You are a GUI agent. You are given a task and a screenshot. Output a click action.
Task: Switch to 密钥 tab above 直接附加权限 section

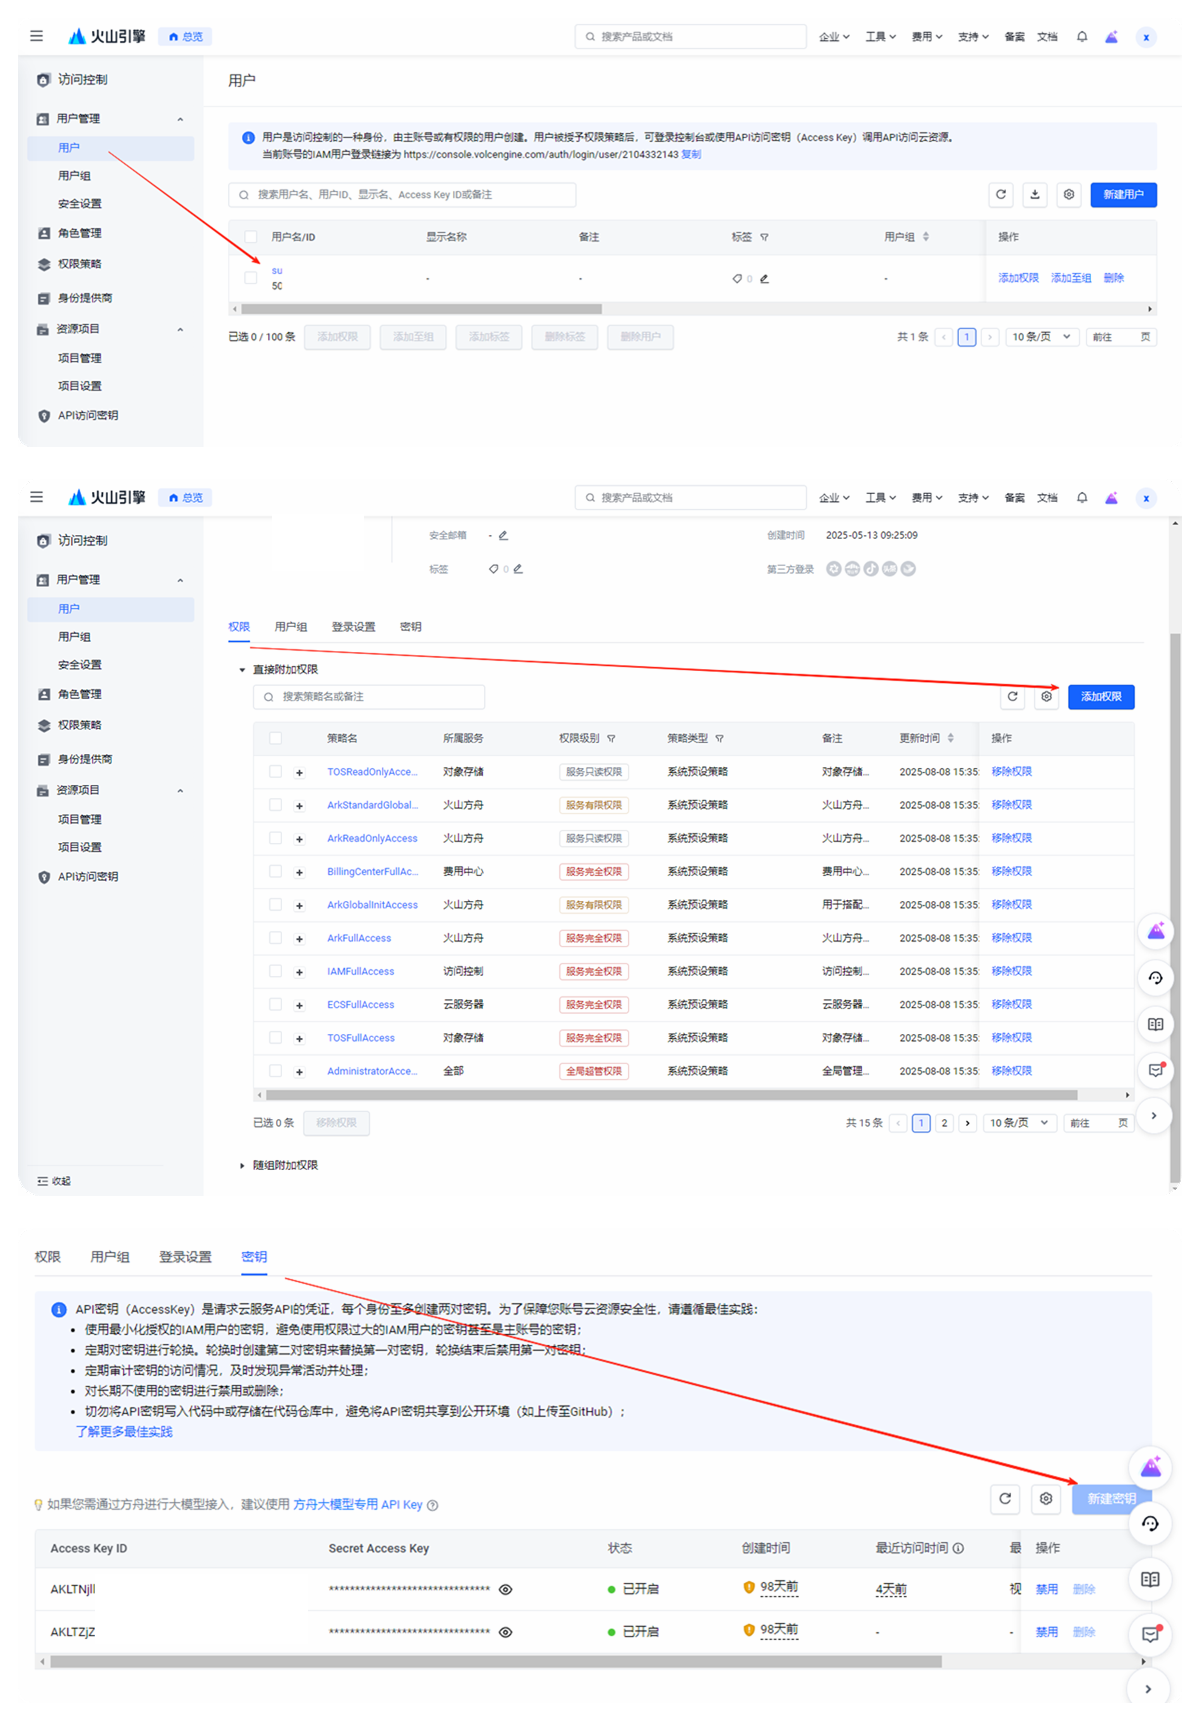pos(411,627)
